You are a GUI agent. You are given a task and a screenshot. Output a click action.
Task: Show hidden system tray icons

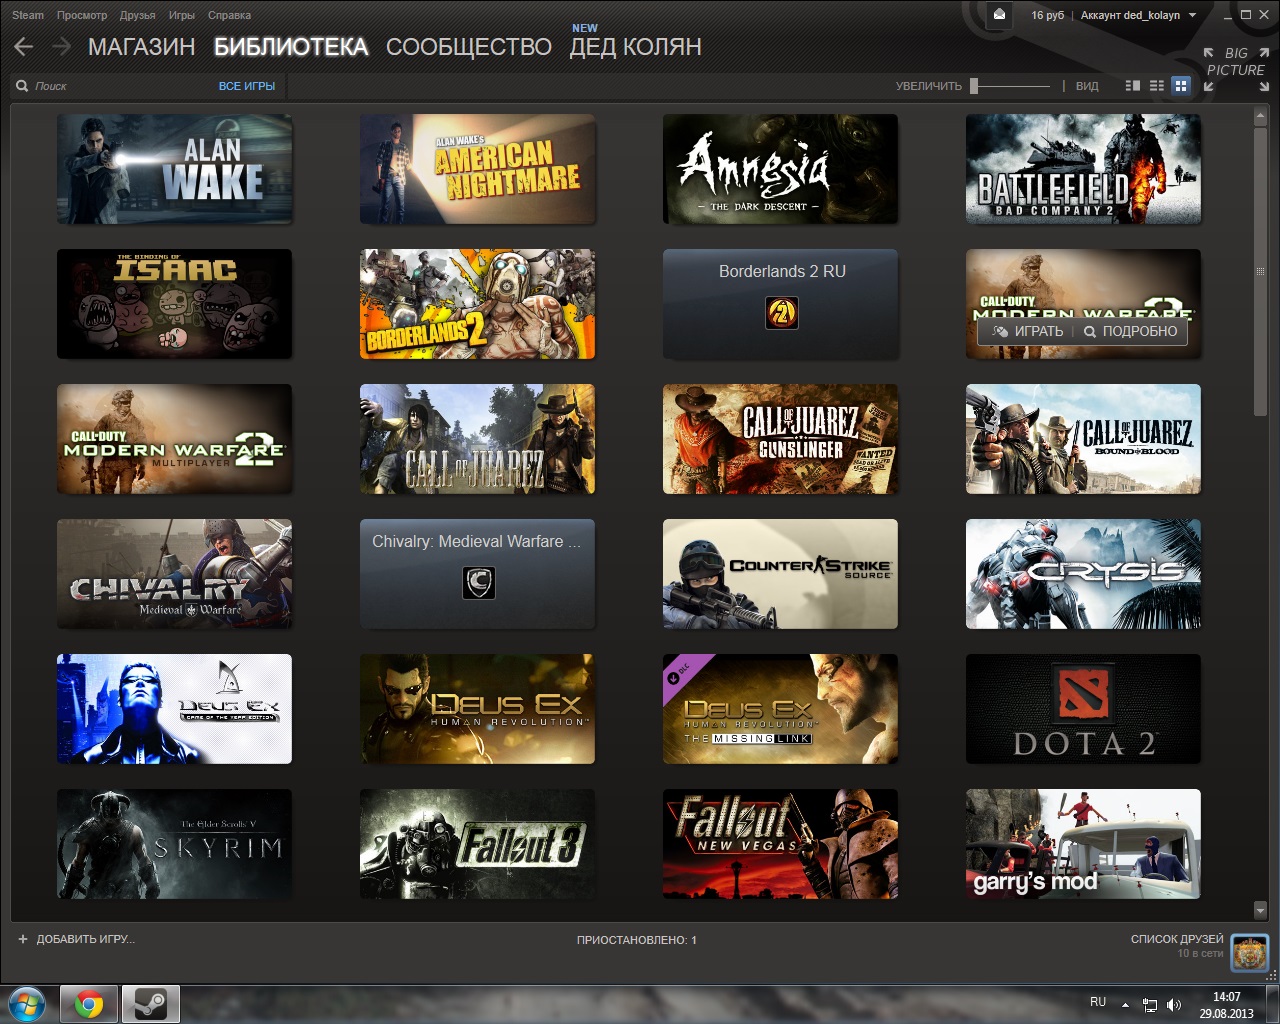[1125, 1004]
